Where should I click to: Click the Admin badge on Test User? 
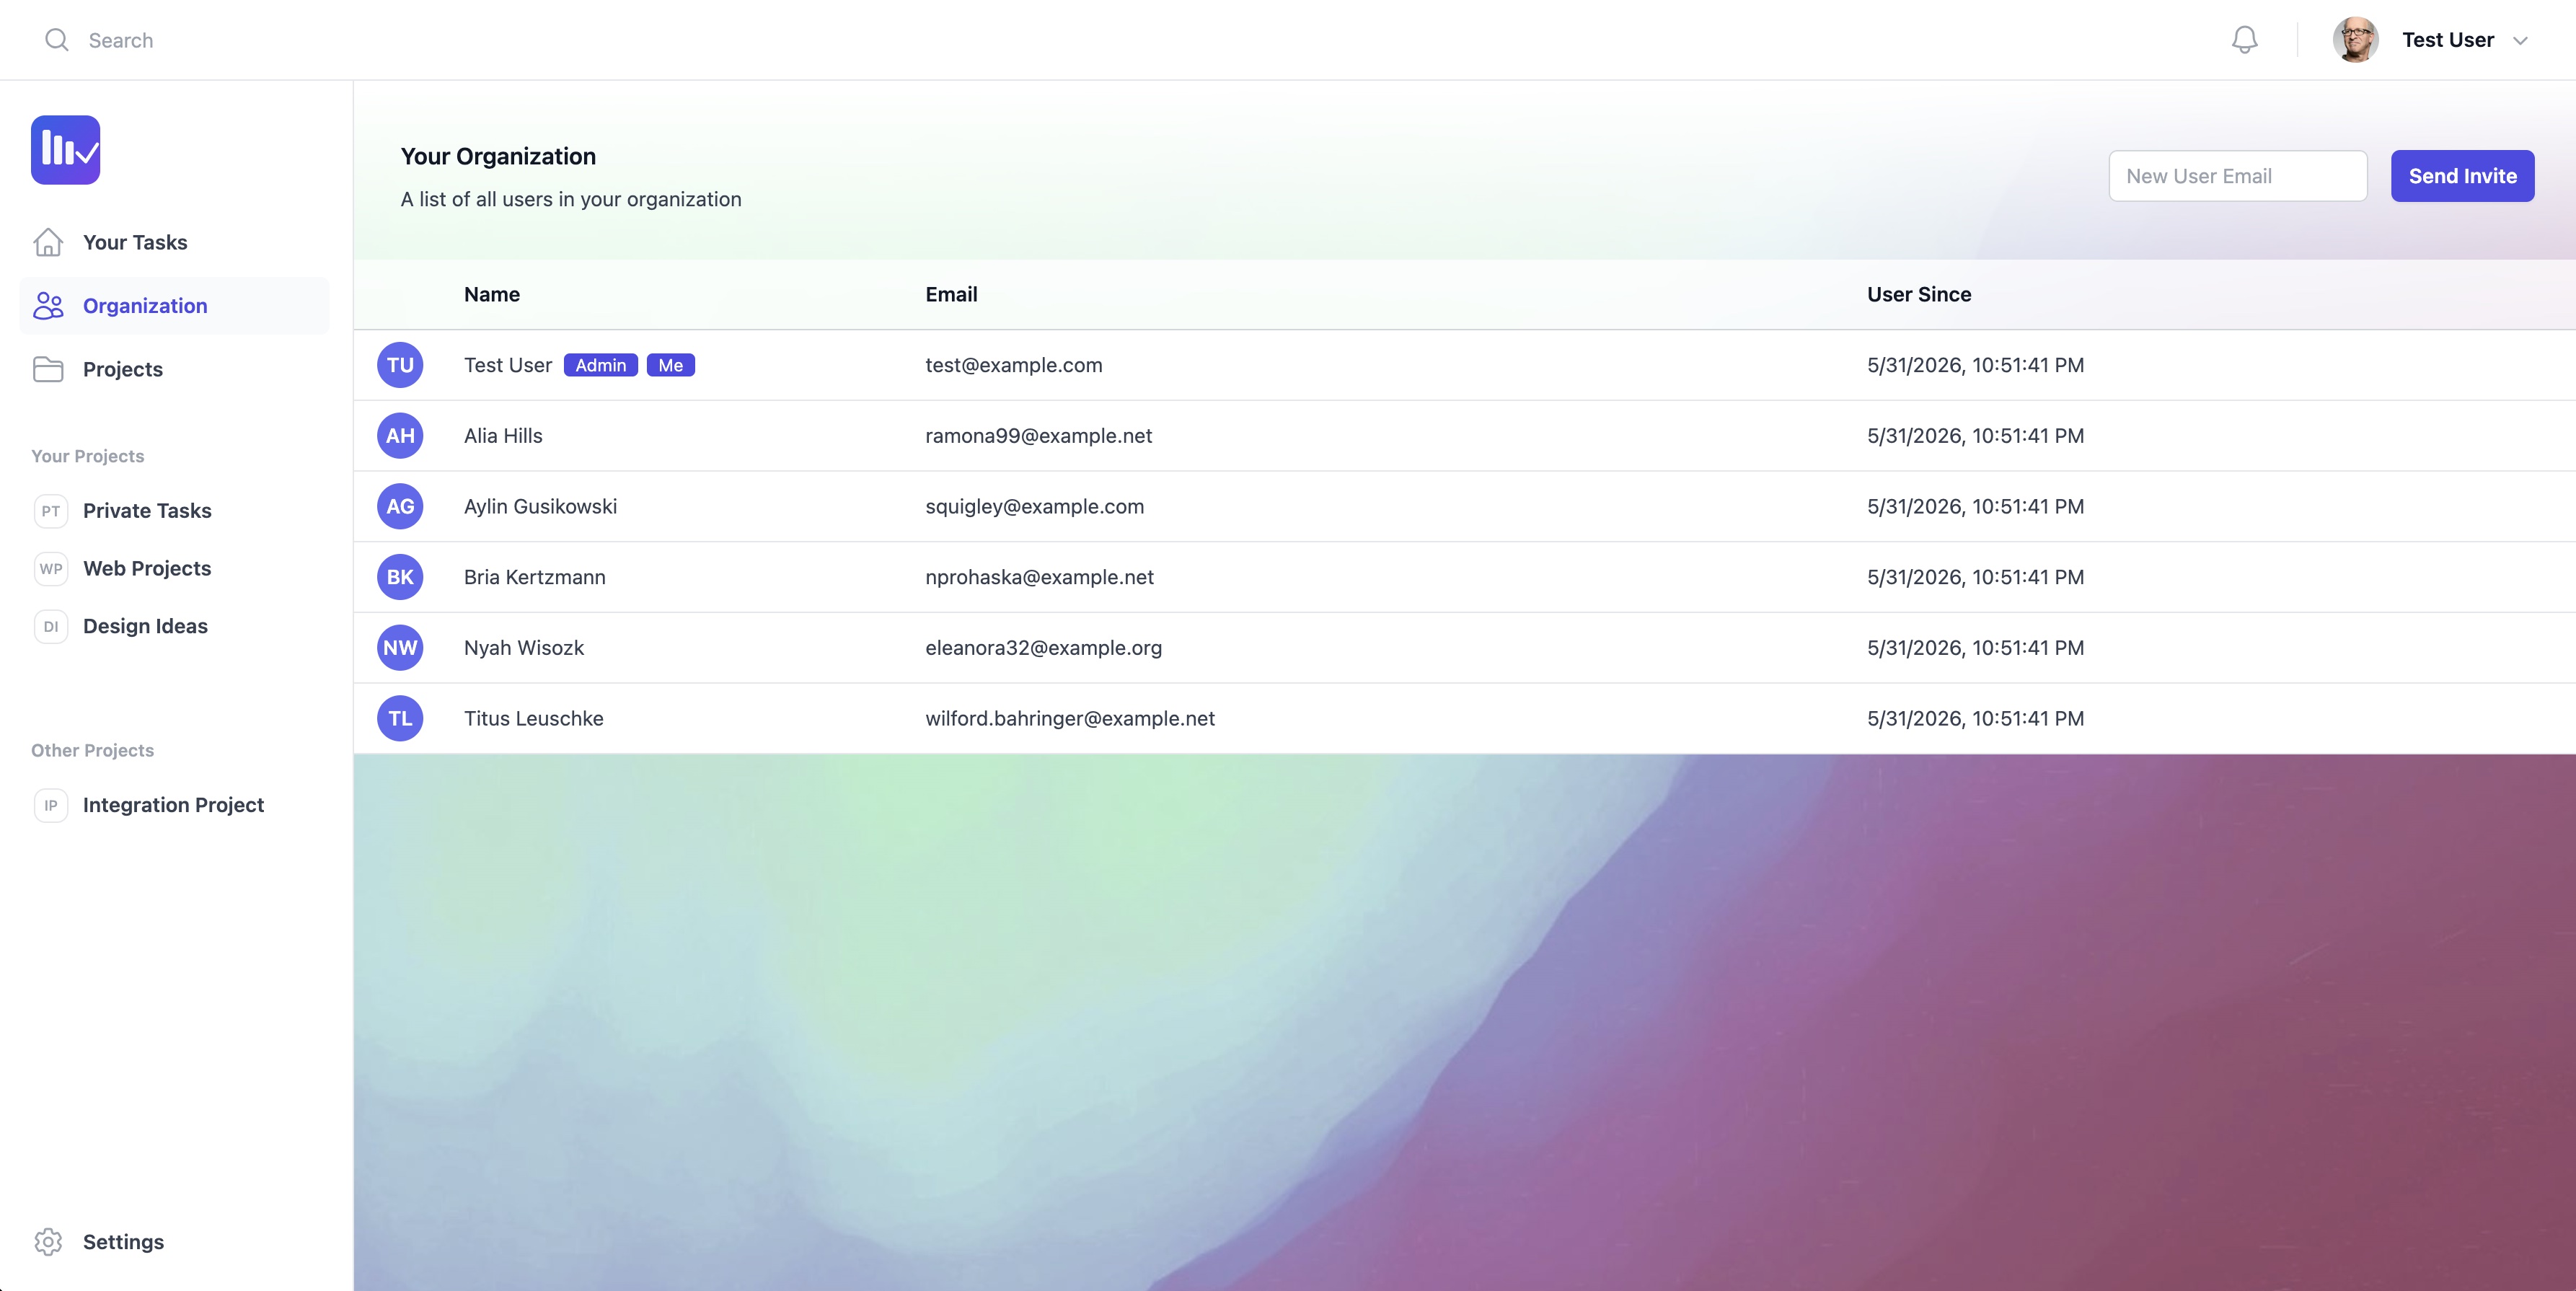(x=601, y=365)
